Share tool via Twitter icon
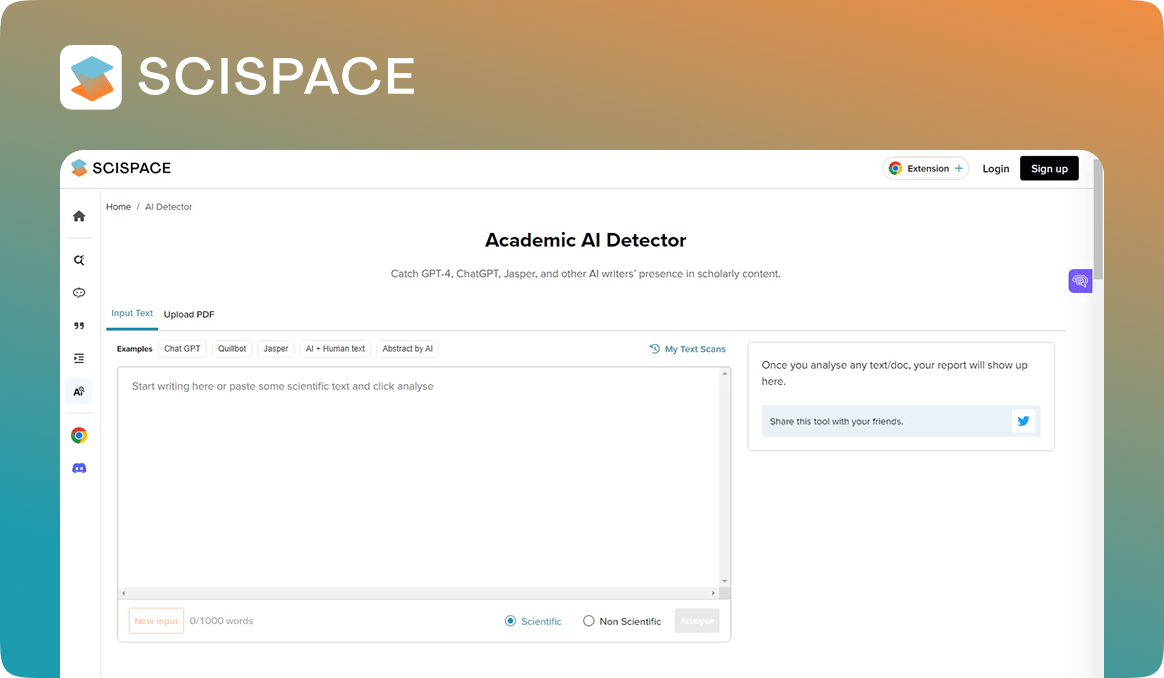 (1023, 421)
